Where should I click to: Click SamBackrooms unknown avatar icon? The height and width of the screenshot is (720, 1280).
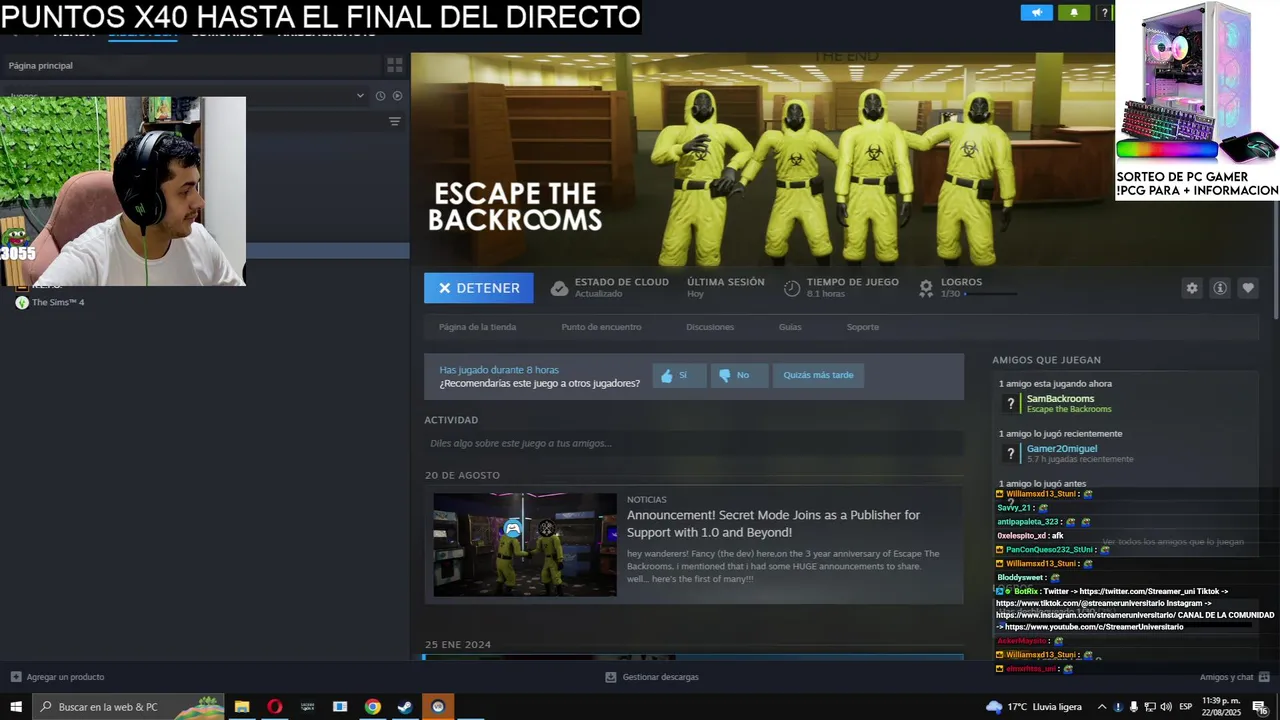click(1011, 404)
